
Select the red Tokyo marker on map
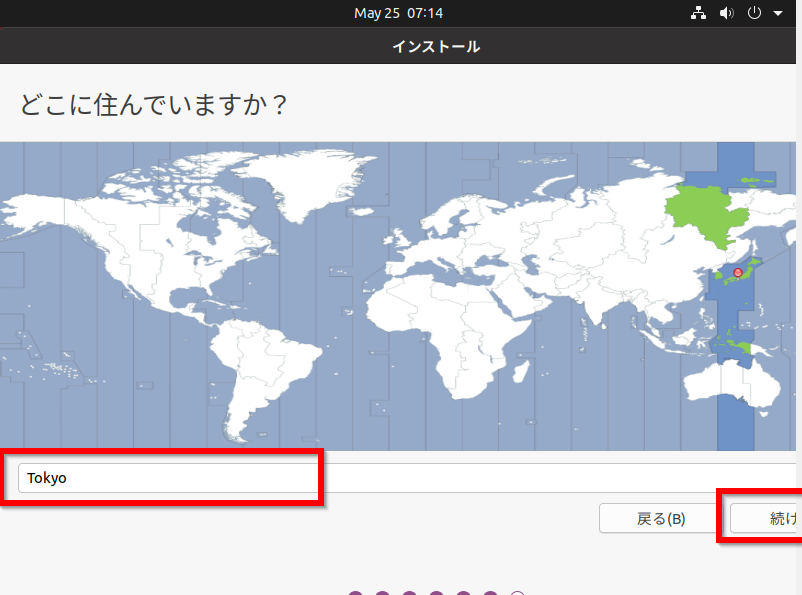tap(738, 272)
